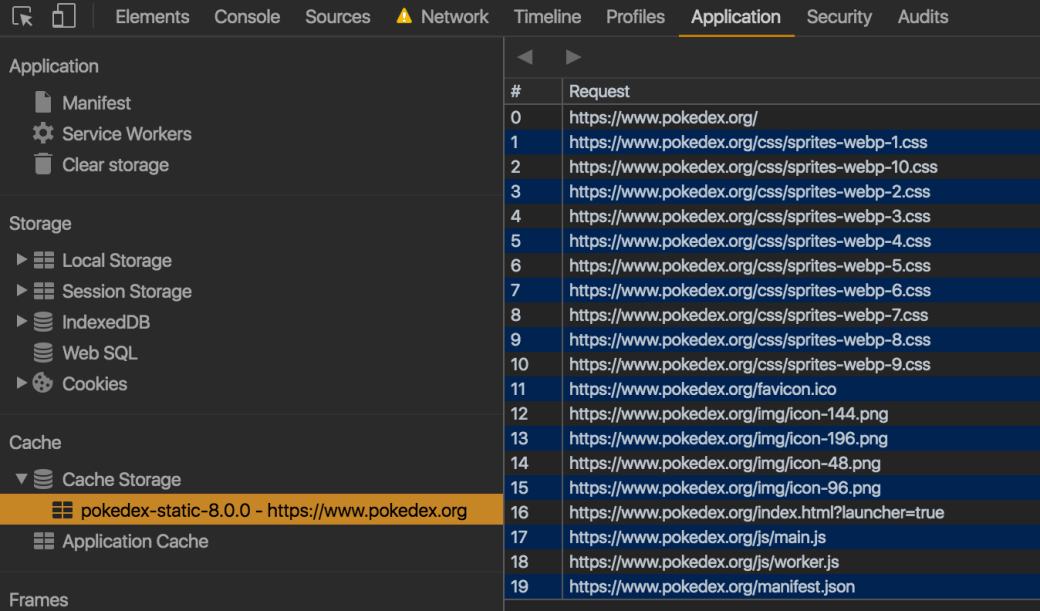Click the Request column header
The height and width of the screenshot is (611, 1040).
(x=801, y=91)
